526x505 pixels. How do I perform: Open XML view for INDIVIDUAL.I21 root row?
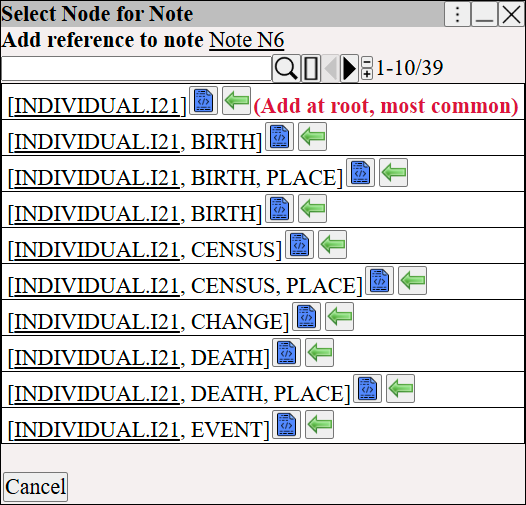tap(203, 101)
